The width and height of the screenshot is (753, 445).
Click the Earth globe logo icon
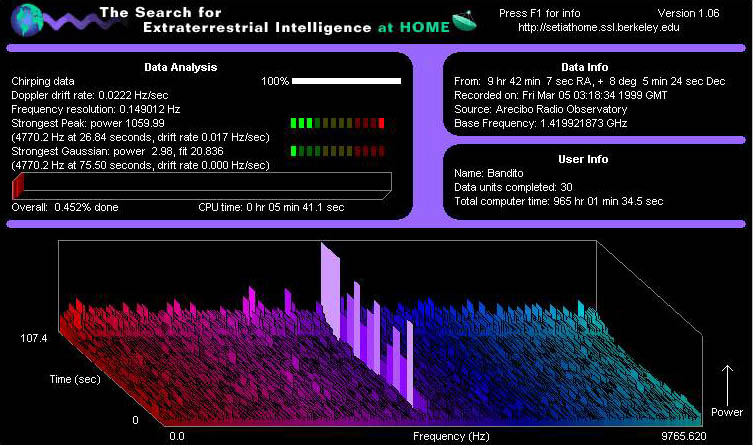(x=26, y=20)
